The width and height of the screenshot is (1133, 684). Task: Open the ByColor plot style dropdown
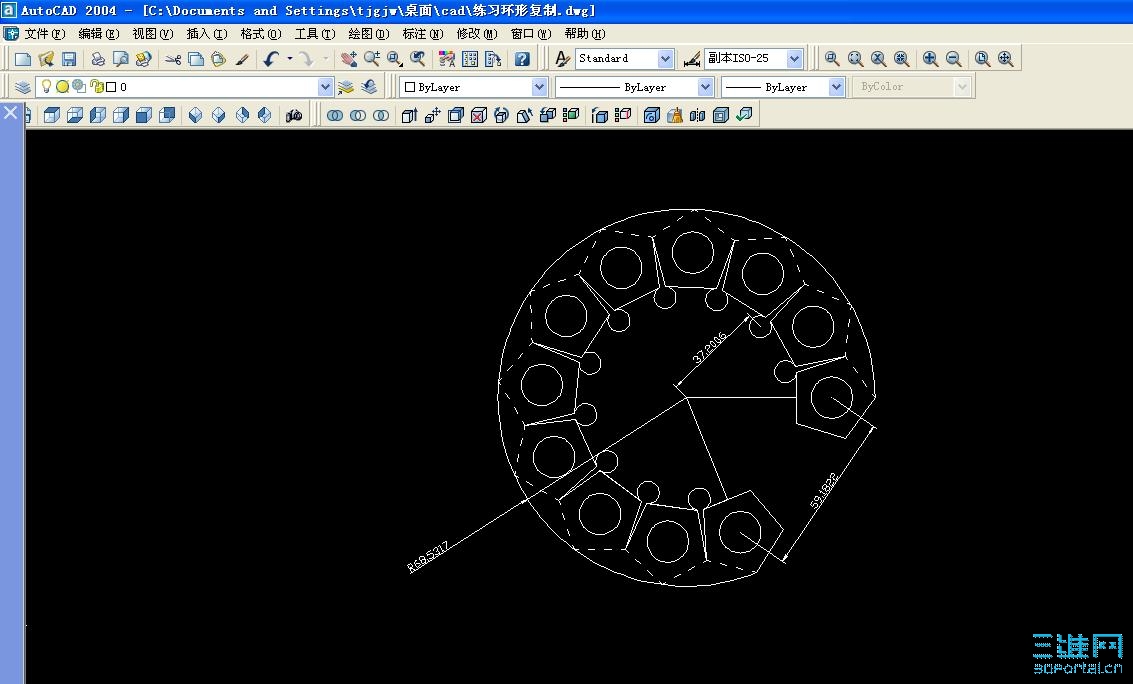(962, 87)
